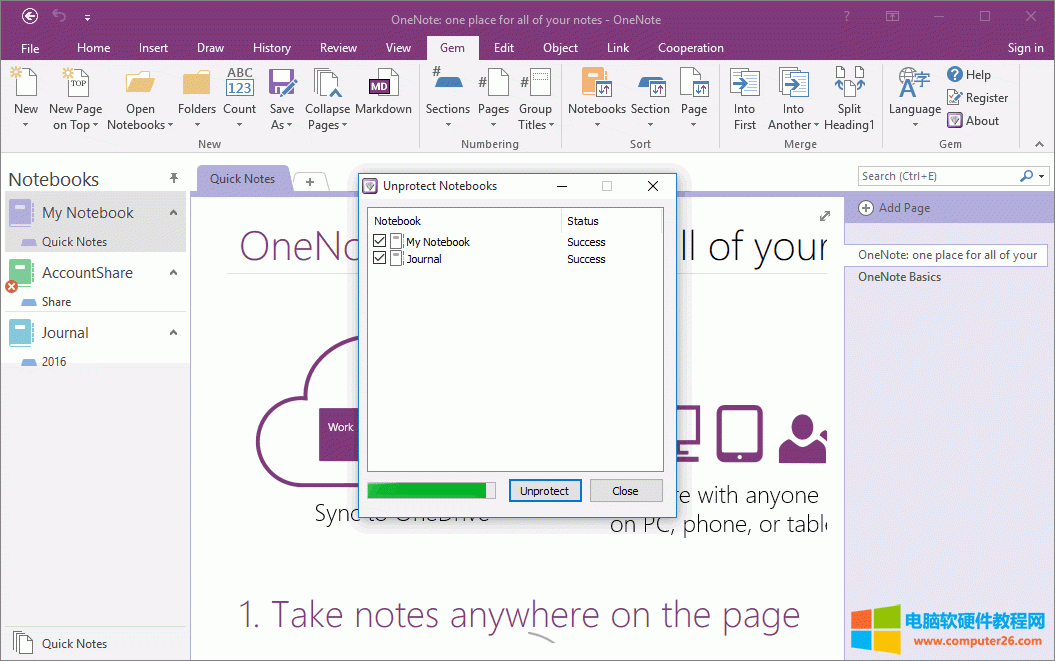
Task: Collapse the Journal notebook in sidebar
Action: (x=173, y=333)
